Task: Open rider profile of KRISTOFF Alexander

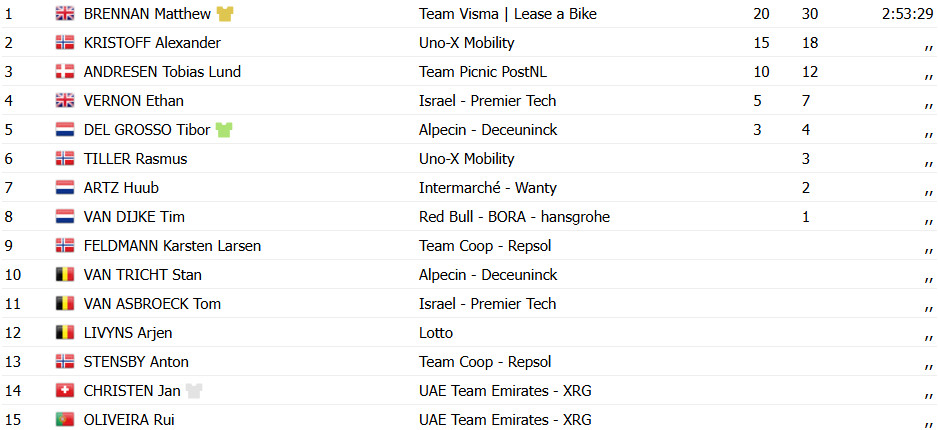Action: (152, 43)
